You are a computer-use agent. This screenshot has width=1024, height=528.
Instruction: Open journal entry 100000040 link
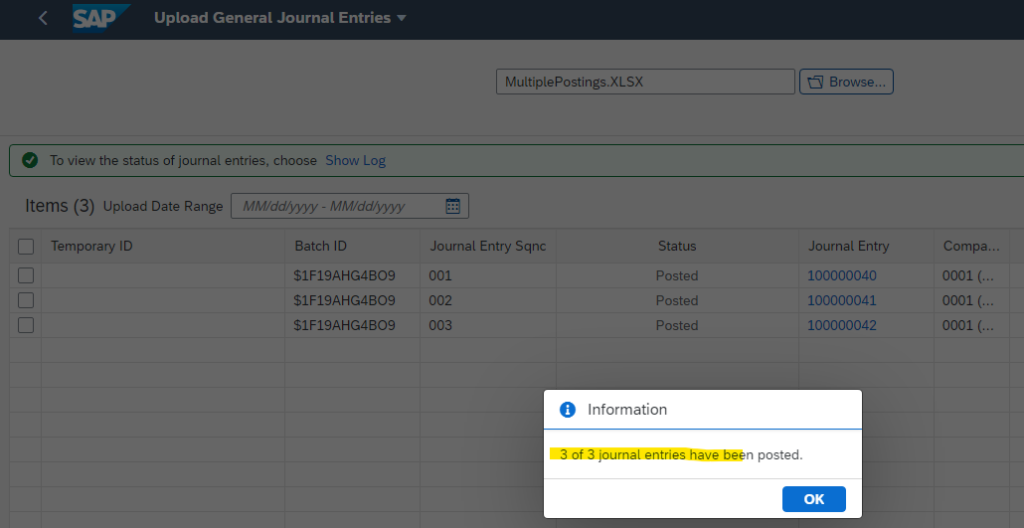(x=841, y=275)
